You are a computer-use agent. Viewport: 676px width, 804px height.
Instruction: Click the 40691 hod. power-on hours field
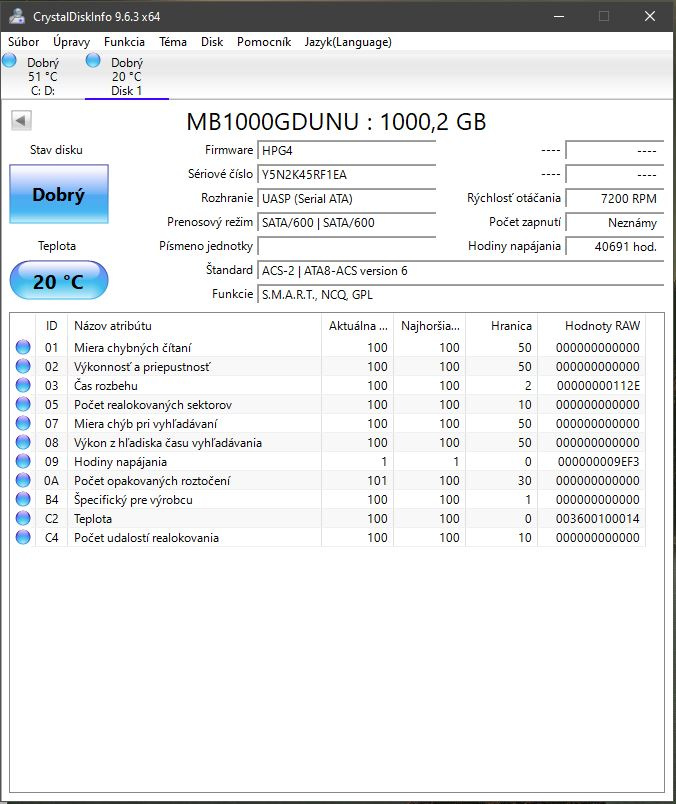click(x=614, y=247)
